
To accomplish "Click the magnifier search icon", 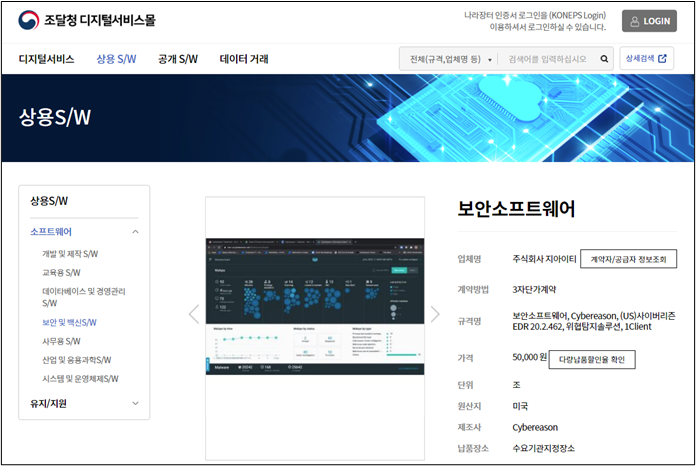I will pyautogui.click(x=604, y=59).
